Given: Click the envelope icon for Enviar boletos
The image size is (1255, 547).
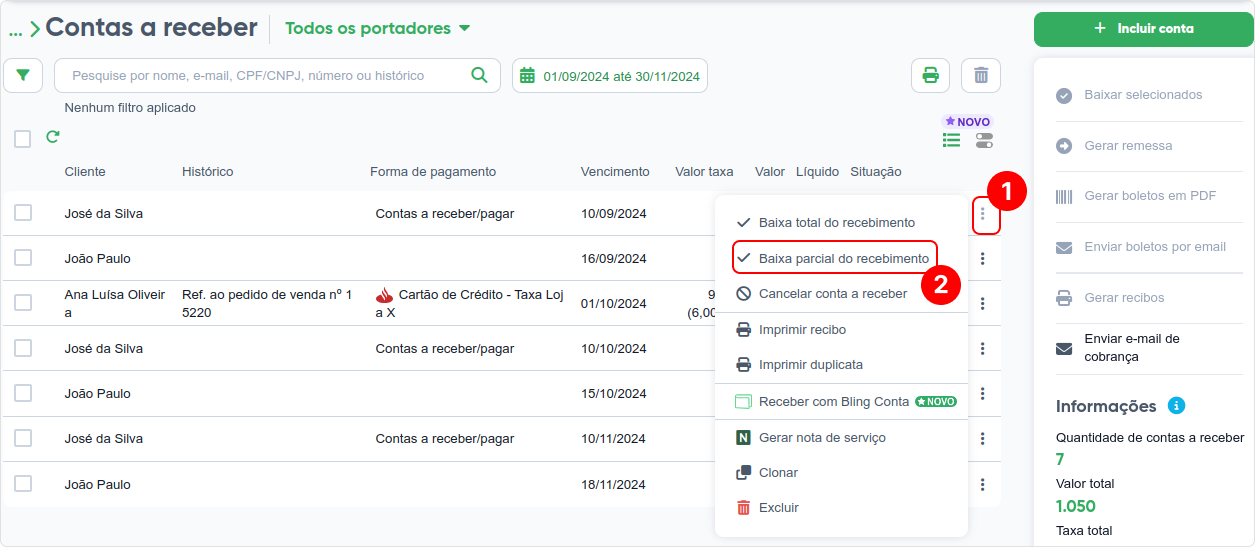Looking at the screenshot, I should 1064,247.
